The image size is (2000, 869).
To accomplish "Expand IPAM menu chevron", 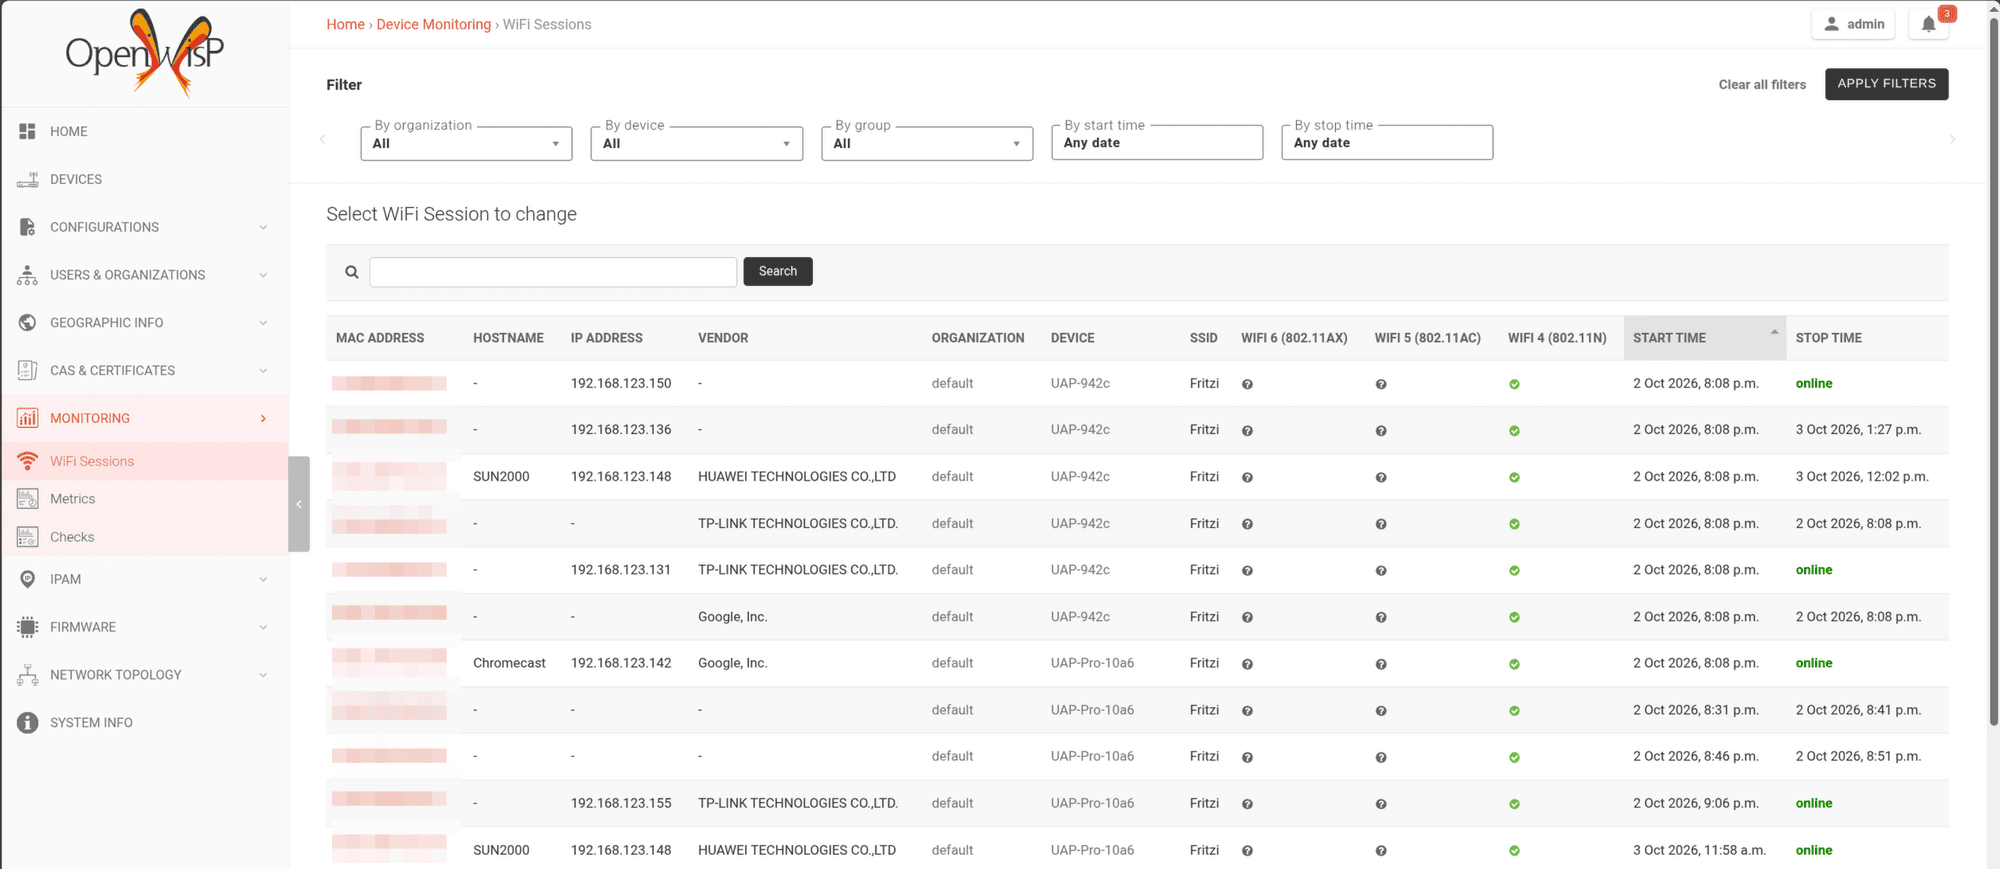I will pos(263,579).
